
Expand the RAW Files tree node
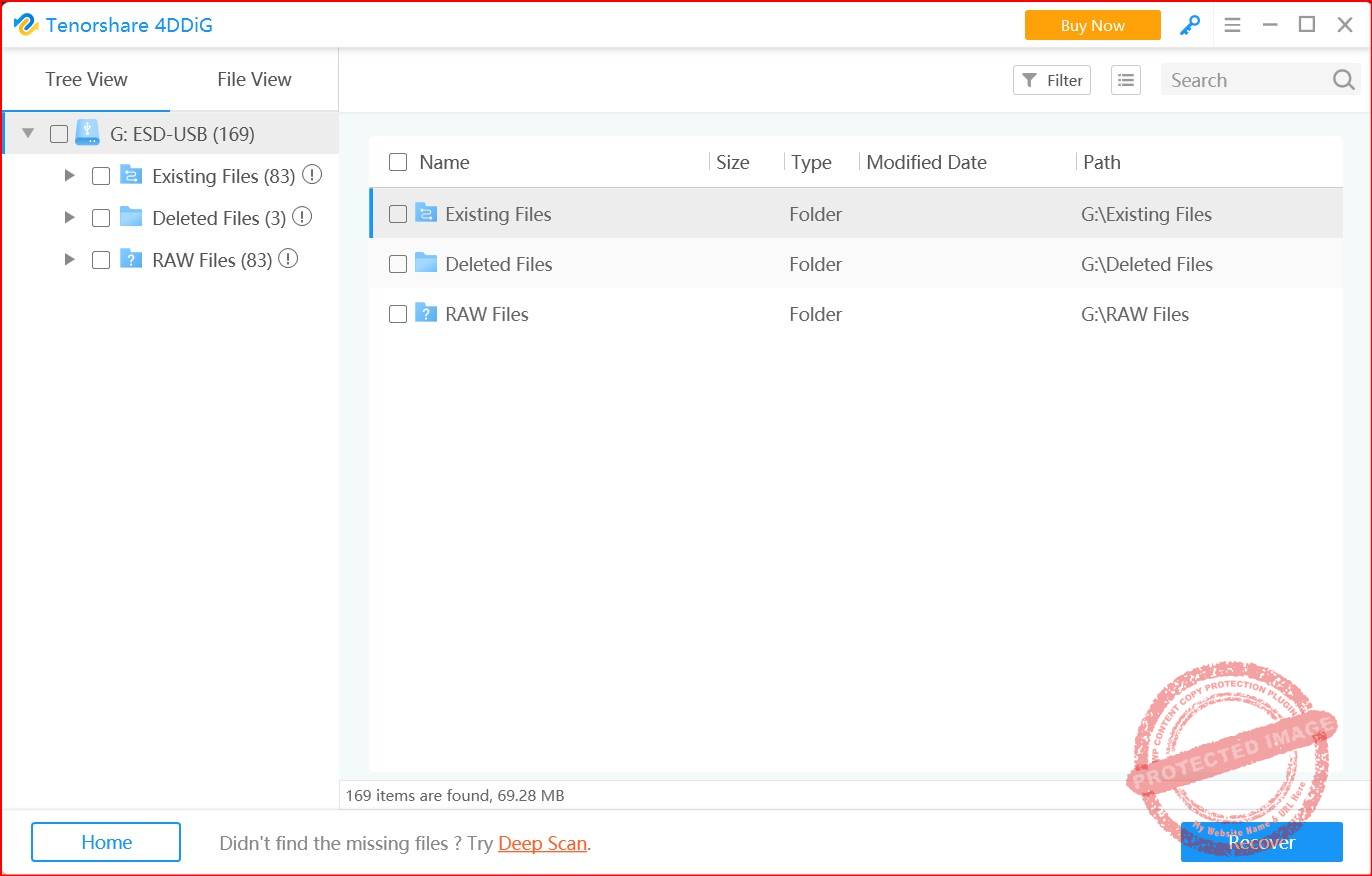pos(69,259)
